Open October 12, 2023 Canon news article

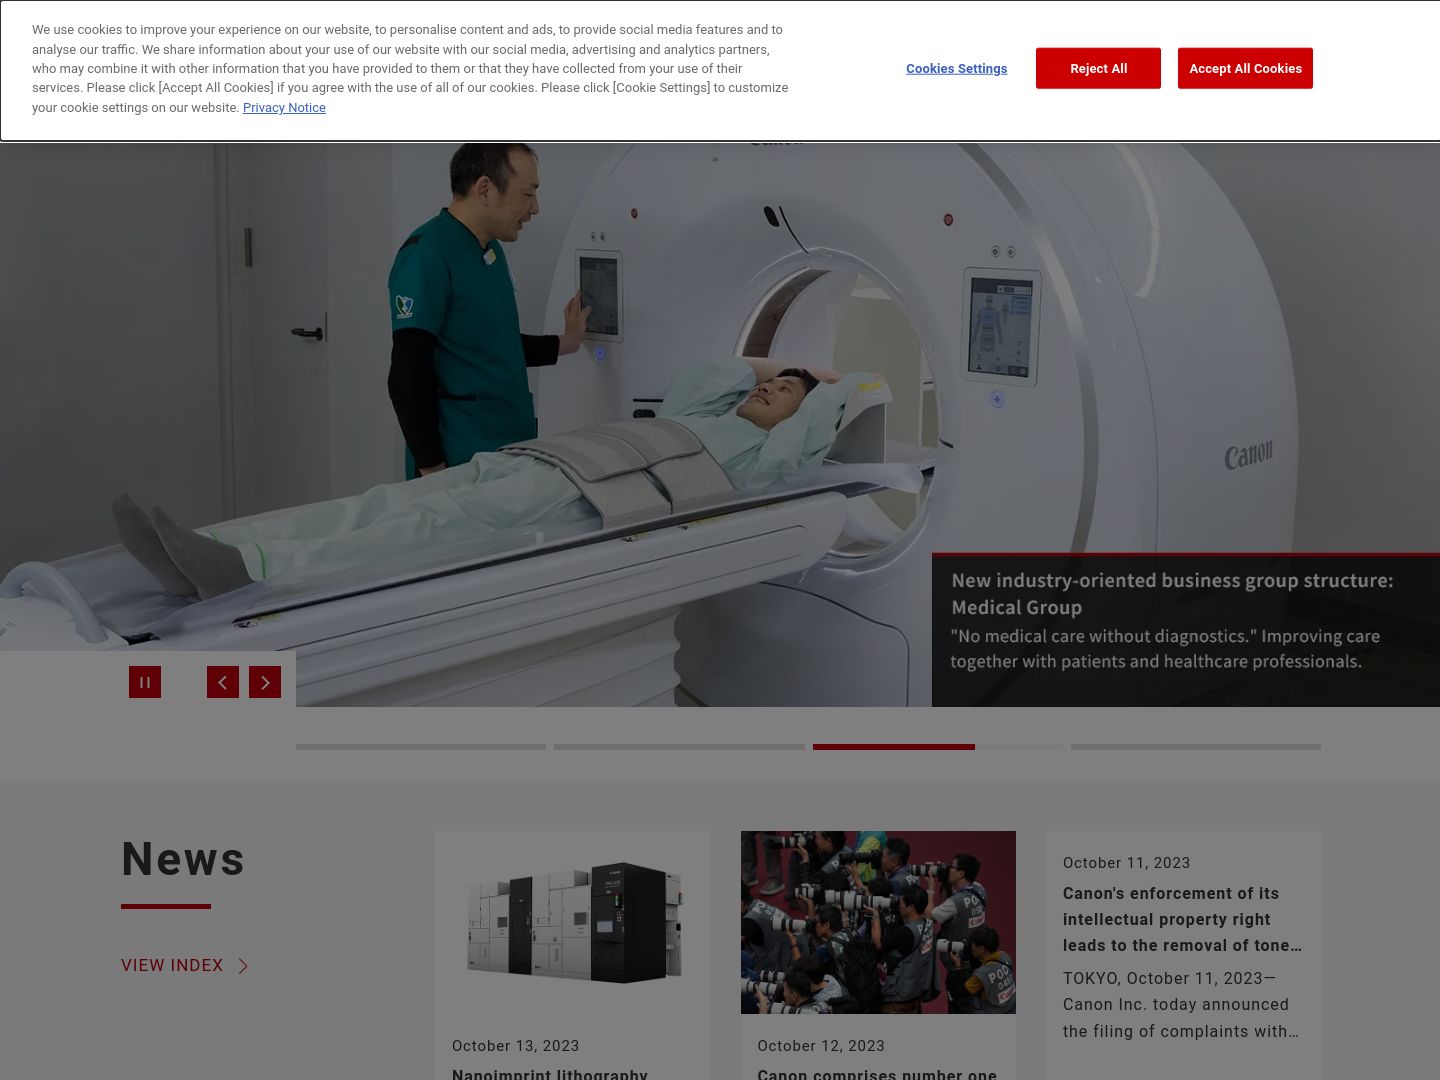tap(876, 1073)
